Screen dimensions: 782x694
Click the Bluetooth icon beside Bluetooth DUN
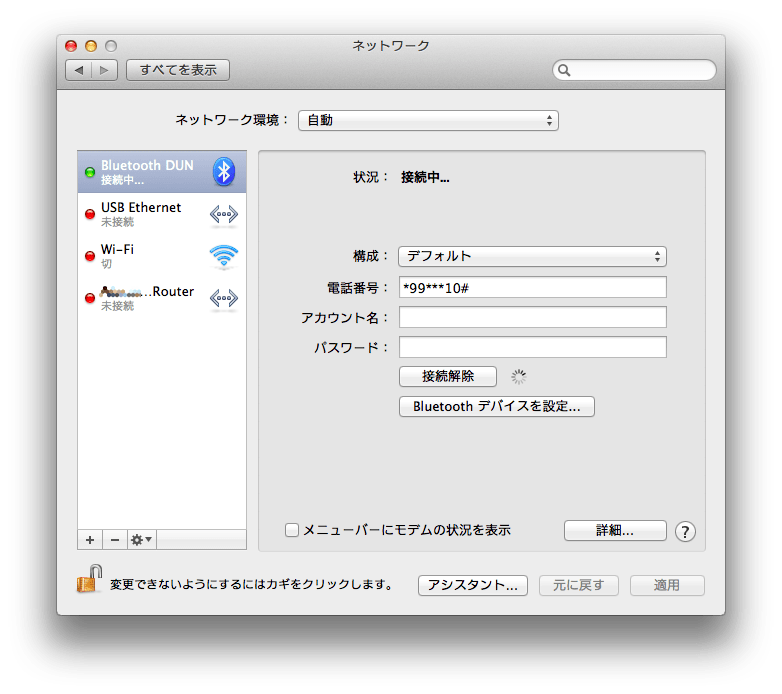pyautogui.click(x=223, y=172)
